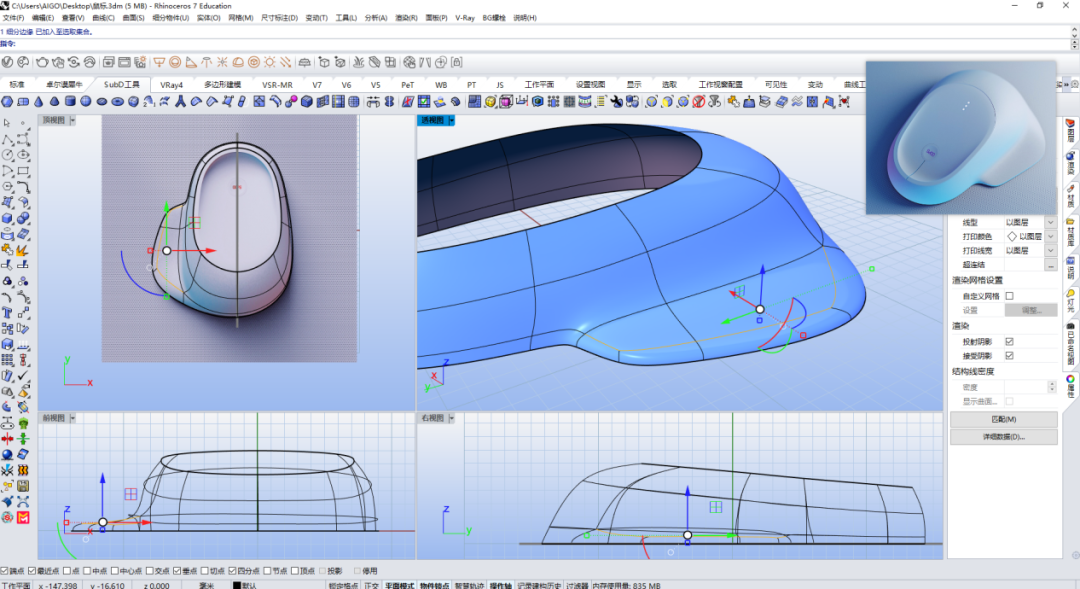Open the 曲面(S) menu
The image size is (1080, 589).
click(x=133, y=18)
